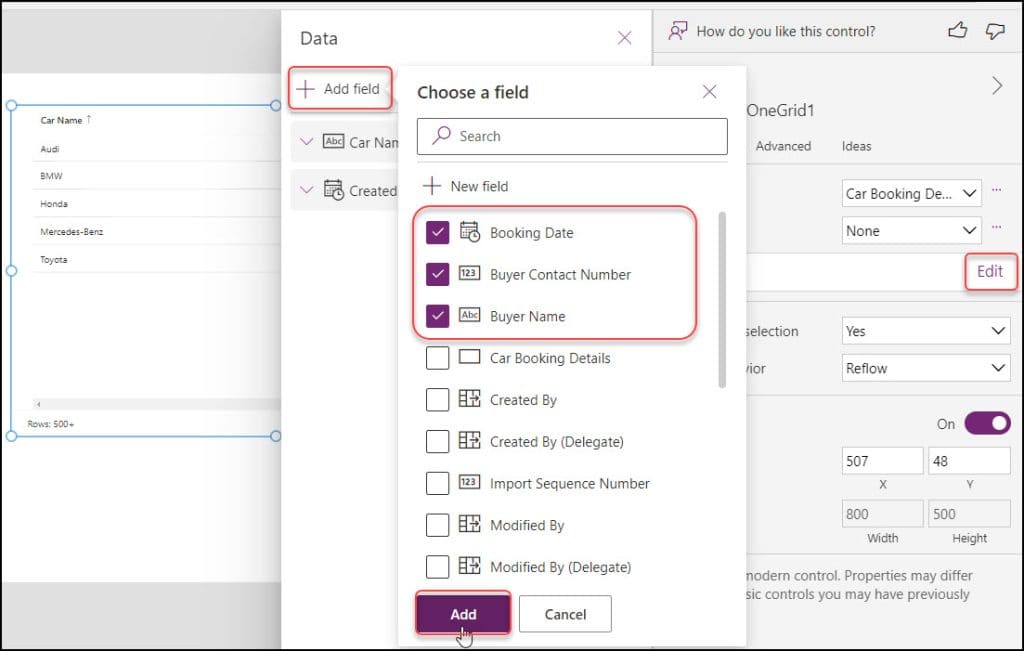
Task: Click the Car Name sort arrow
Action: 89,119
